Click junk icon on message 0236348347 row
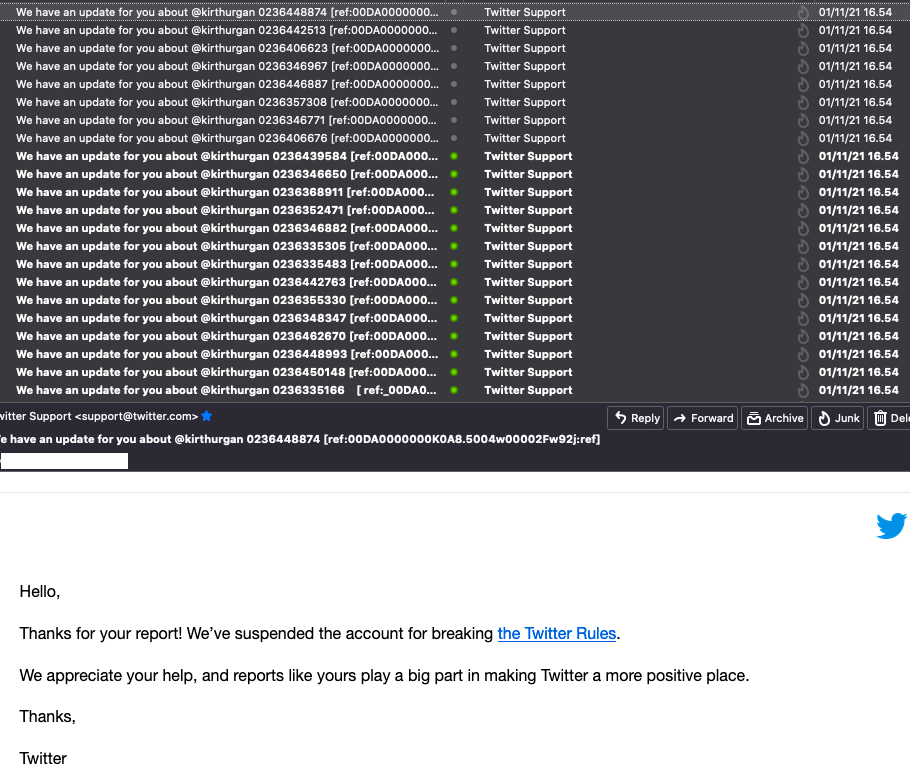Screen dimensions: 910x774 pyautogui.click(x=803, y=319)
